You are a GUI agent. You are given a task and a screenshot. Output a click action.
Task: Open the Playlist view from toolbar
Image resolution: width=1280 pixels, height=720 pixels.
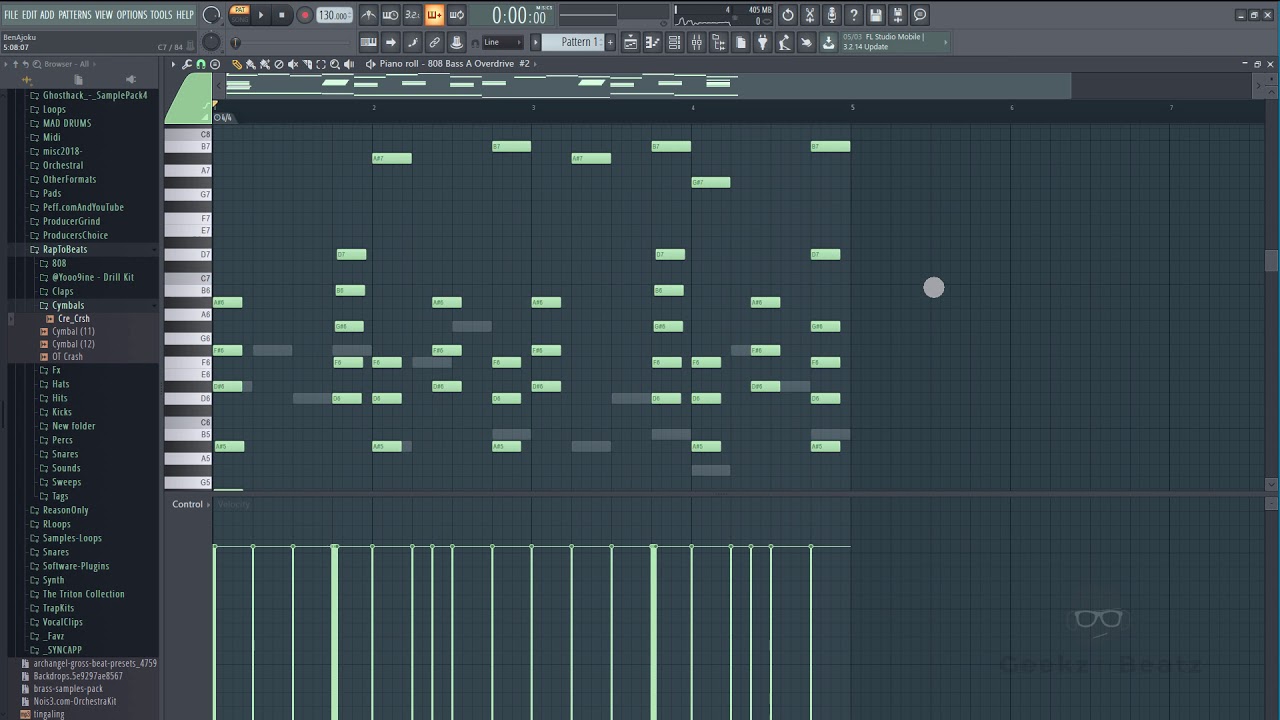[x=631, y=42]
